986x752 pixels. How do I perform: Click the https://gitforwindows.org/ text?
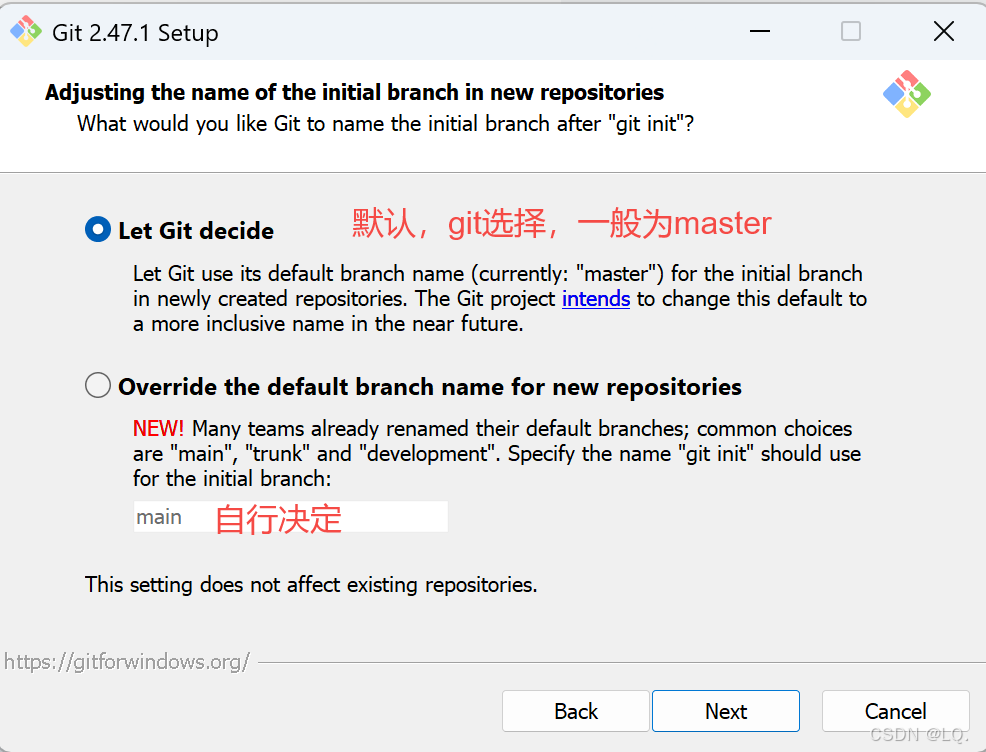click(x=127, y=661)
